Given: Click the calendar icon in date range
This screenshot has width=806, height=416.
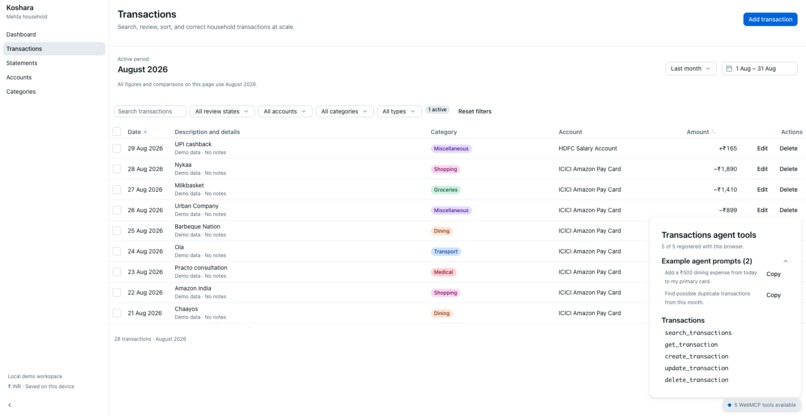Looking at the screenshot, I should [x=729, y=68].
